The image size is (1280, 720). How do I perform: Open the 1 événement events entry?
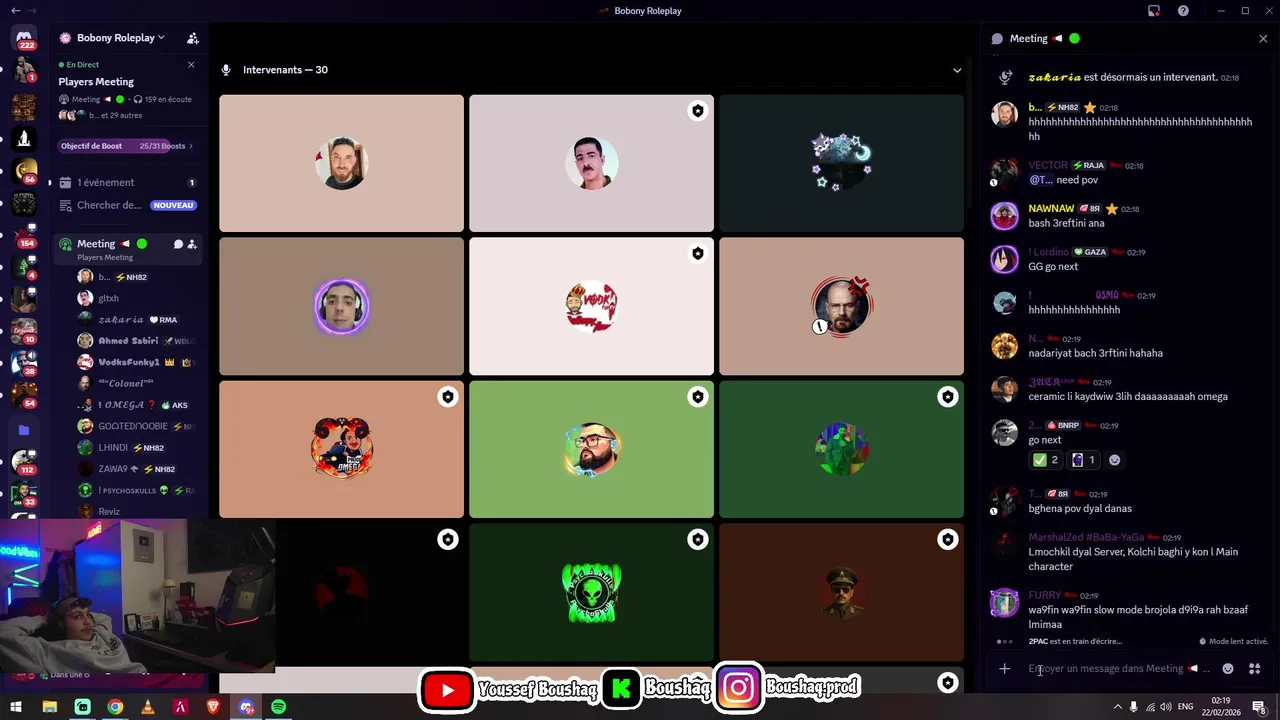[128, 183]
